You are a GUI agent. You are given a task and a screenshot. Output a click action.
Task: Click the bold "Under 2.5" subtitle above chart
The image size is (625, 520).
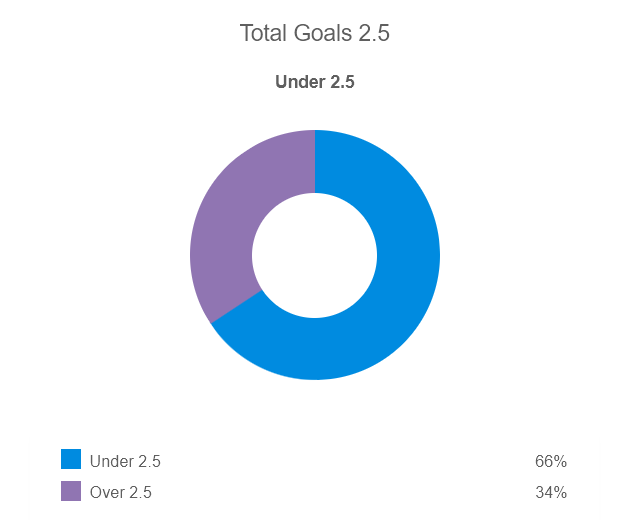(x=314, y=83)
